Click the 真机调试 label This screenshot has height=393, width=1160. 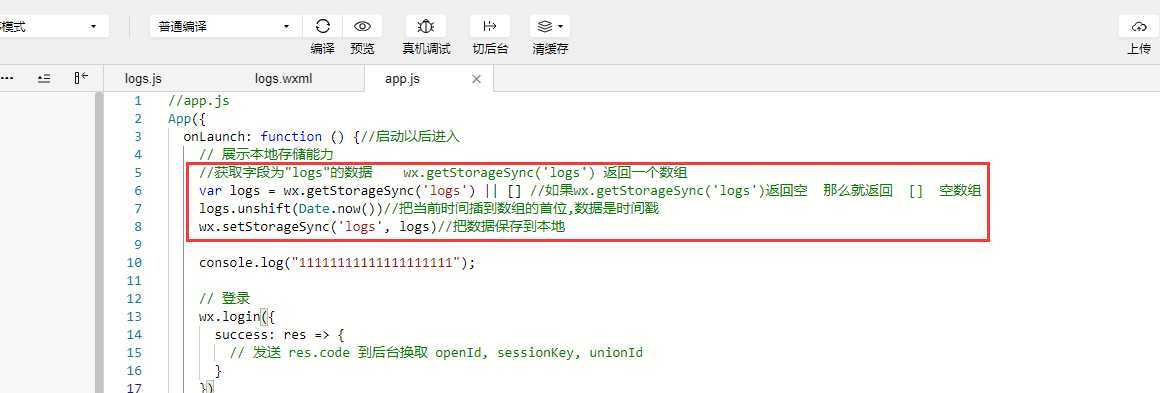tap(426, 49)
